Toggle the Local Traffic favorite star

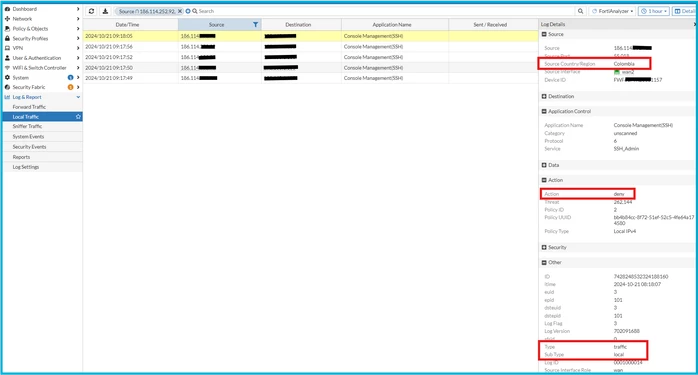78,117
